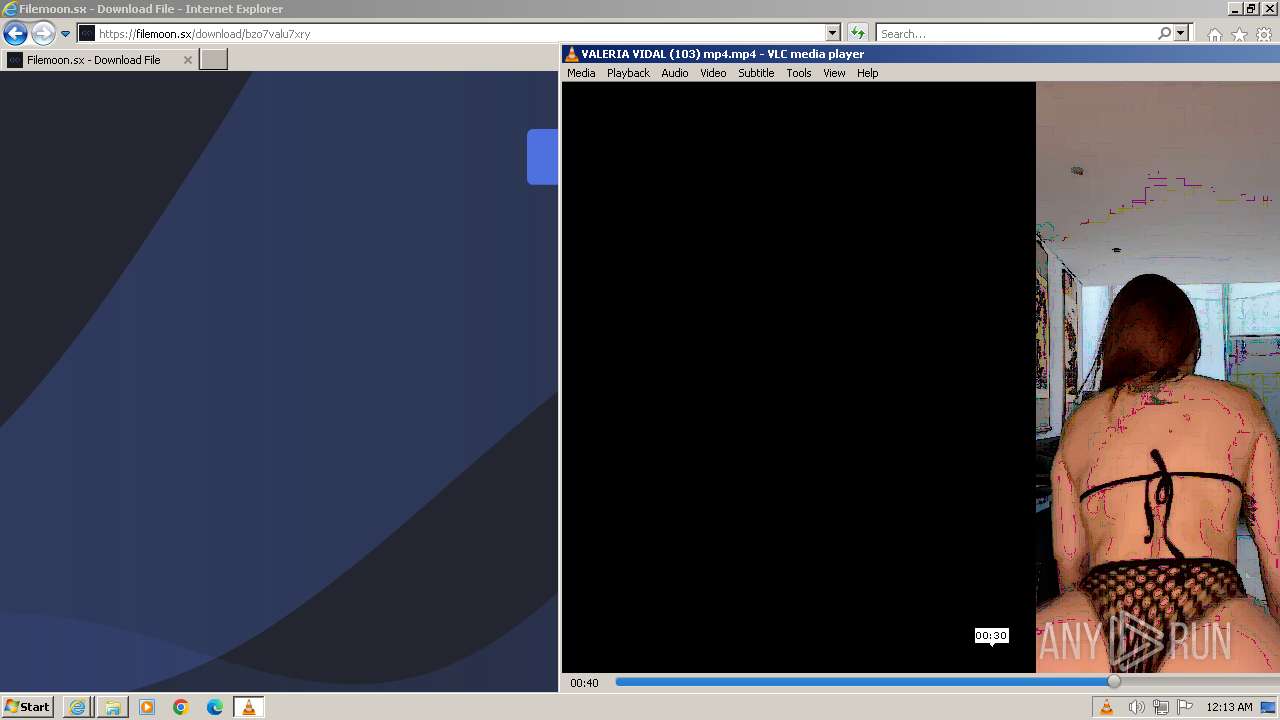1280x720 pixels.
Task: Open Internet Explorer from the taskbar
Action: pyautogui.click(x=77, y=707)
